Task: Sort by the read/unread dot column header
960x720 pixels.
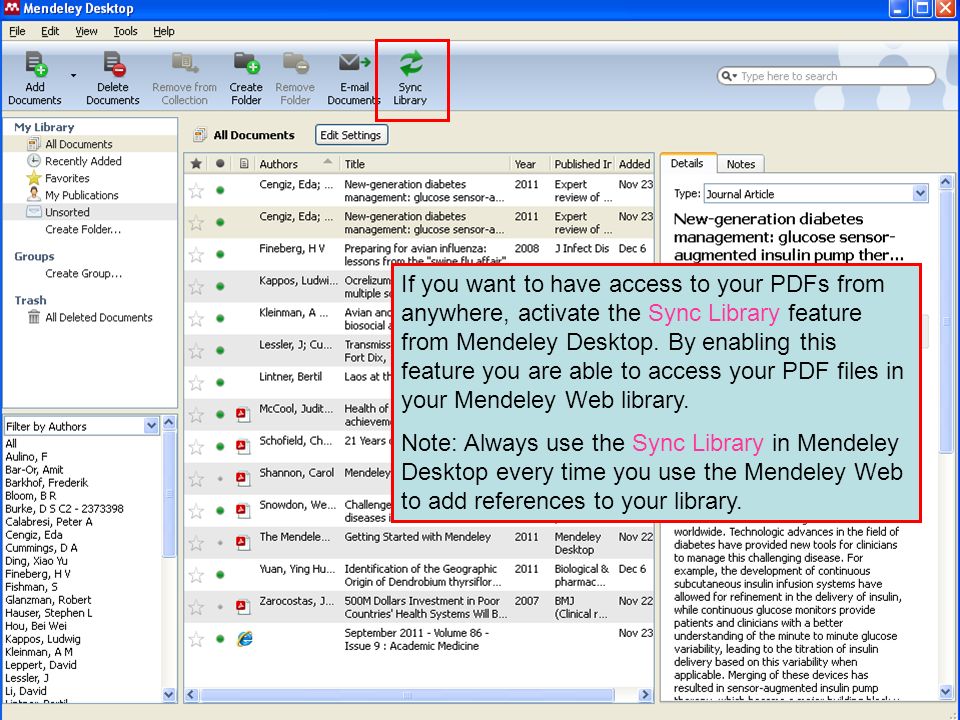Action: 220,163
